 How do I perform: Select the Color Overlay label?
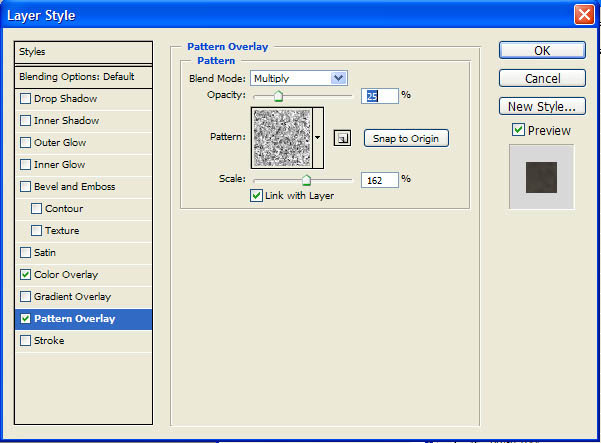66,275
